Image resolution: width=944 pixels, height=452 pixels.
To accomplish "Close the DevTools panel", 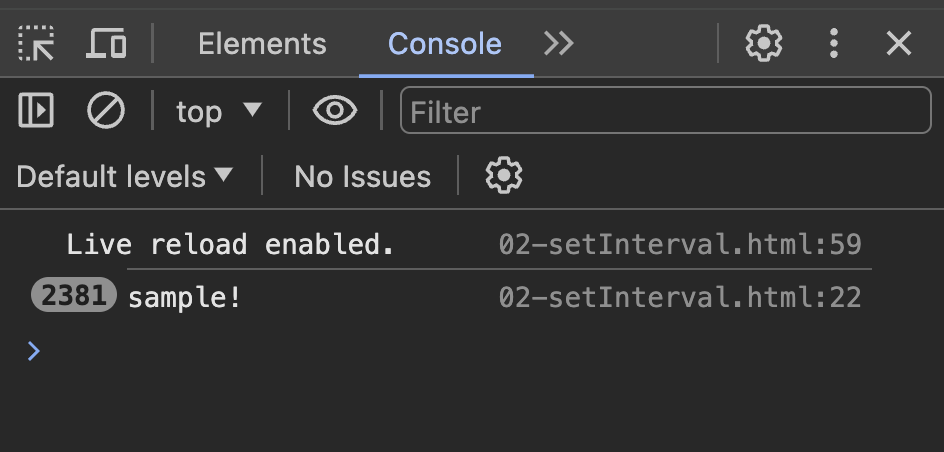I will [899, 43].
